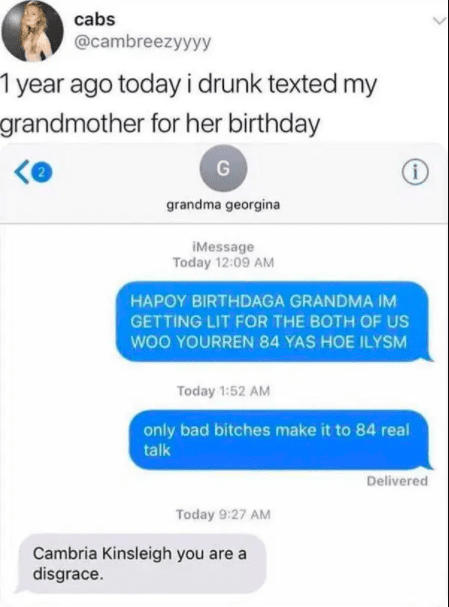
Task: Click the "iMessage" service label
Action: click(x=223, y=247)
